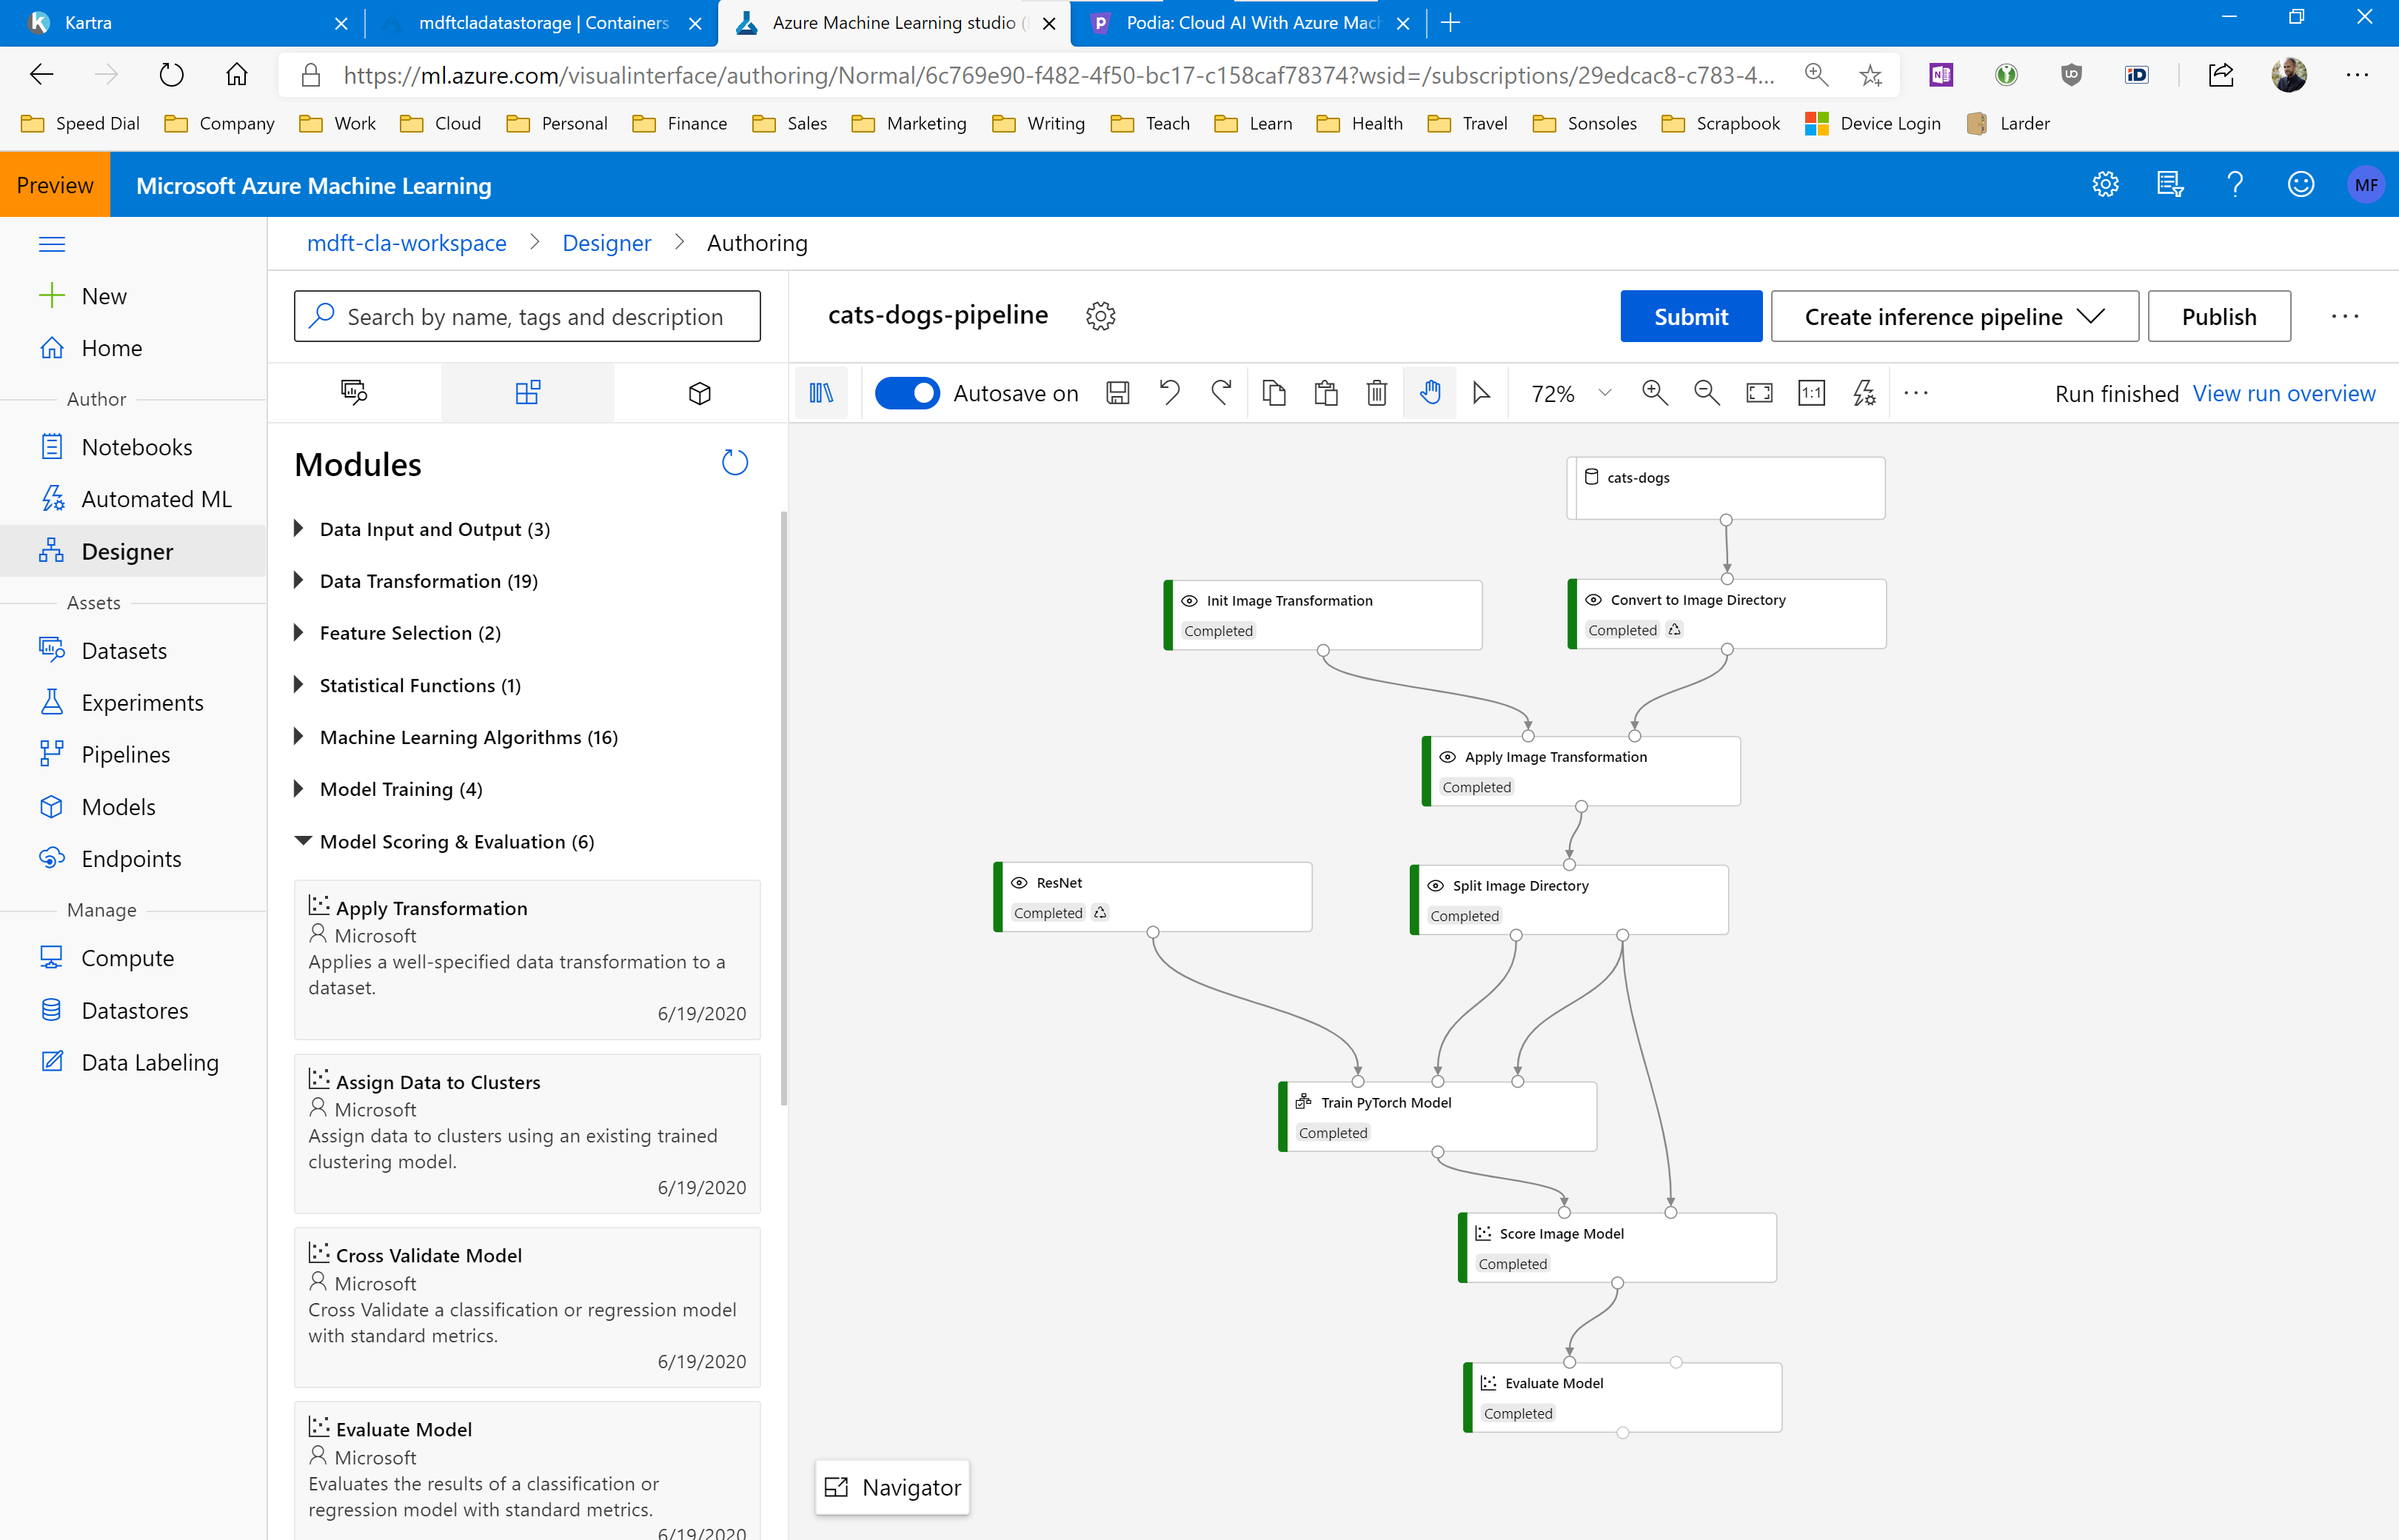Click the actual size 1:1 icon
Viewport: 2399px width, 1540px height.
1811,393
